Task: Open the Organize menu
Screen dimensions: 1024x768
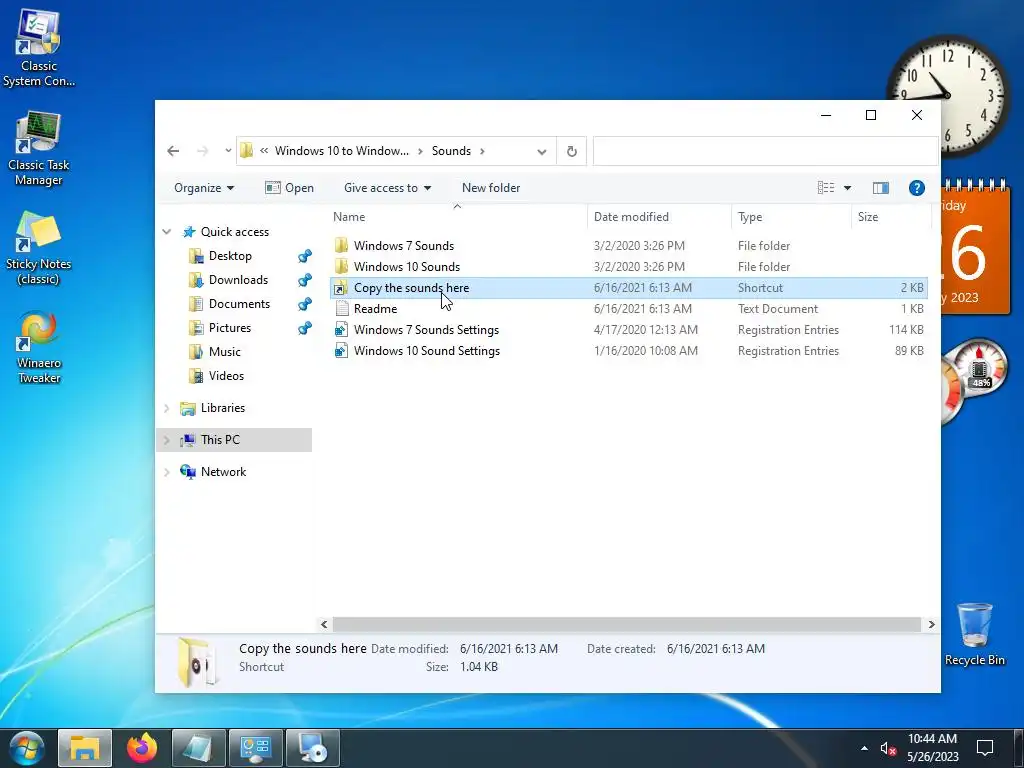Action: click(x=204, y=188)
